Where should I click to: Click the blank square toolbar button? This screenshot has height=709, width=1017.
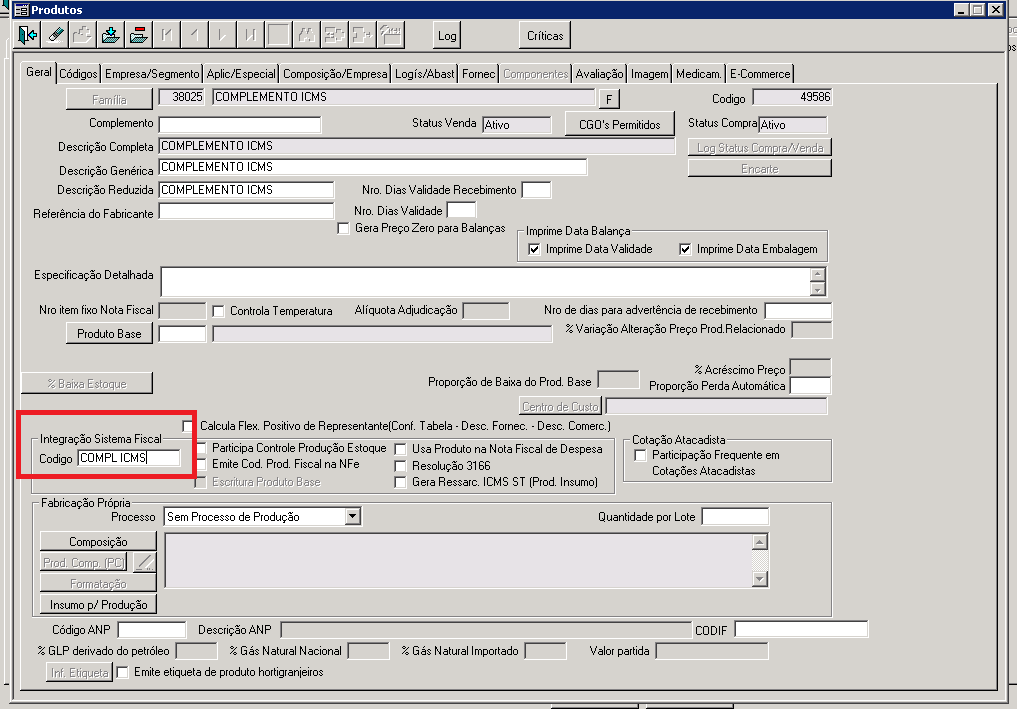[x=278, y=34]
